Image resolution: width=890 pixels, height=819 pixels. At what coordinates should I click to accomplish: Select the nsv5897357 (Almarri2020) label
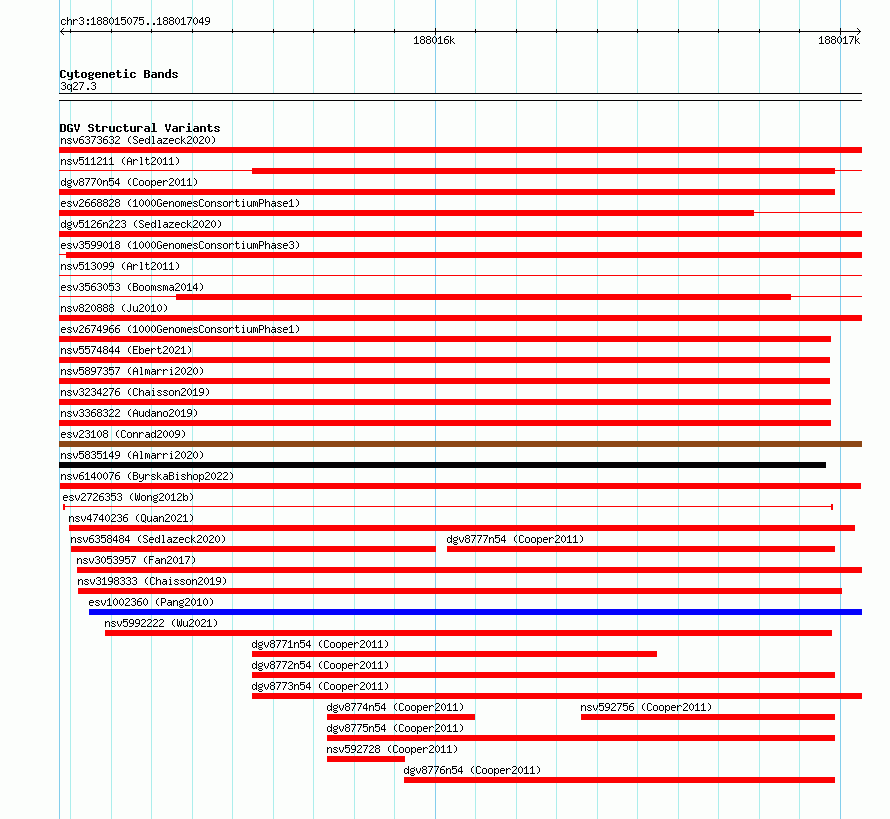point(132,371)
